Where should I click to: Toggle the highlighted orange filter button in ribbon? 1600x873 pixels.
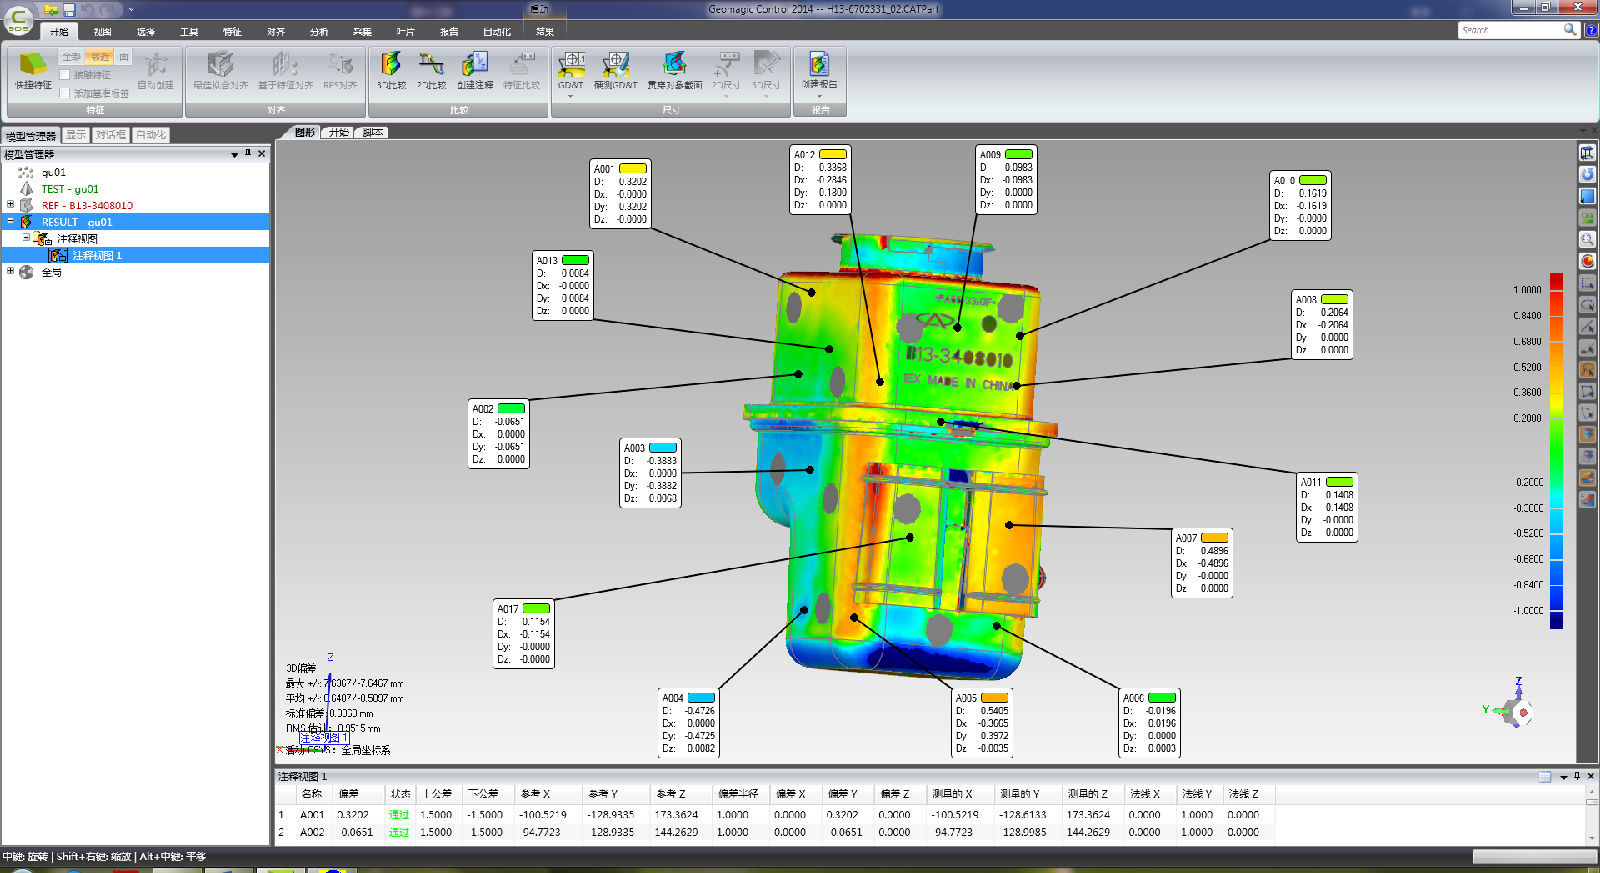[99, 57]
